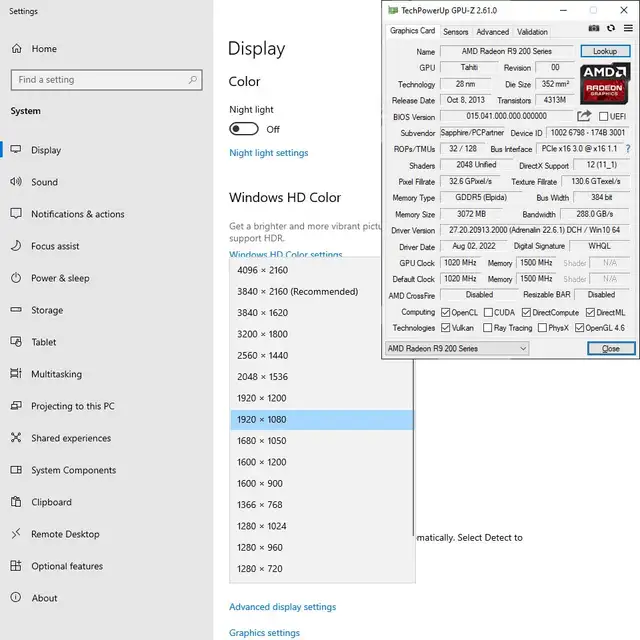Click the GPU-Z title bar app icon
Image resolution: width=640 pixels, height=640 pixels.
pyautogui.click(x=393, y=11)
